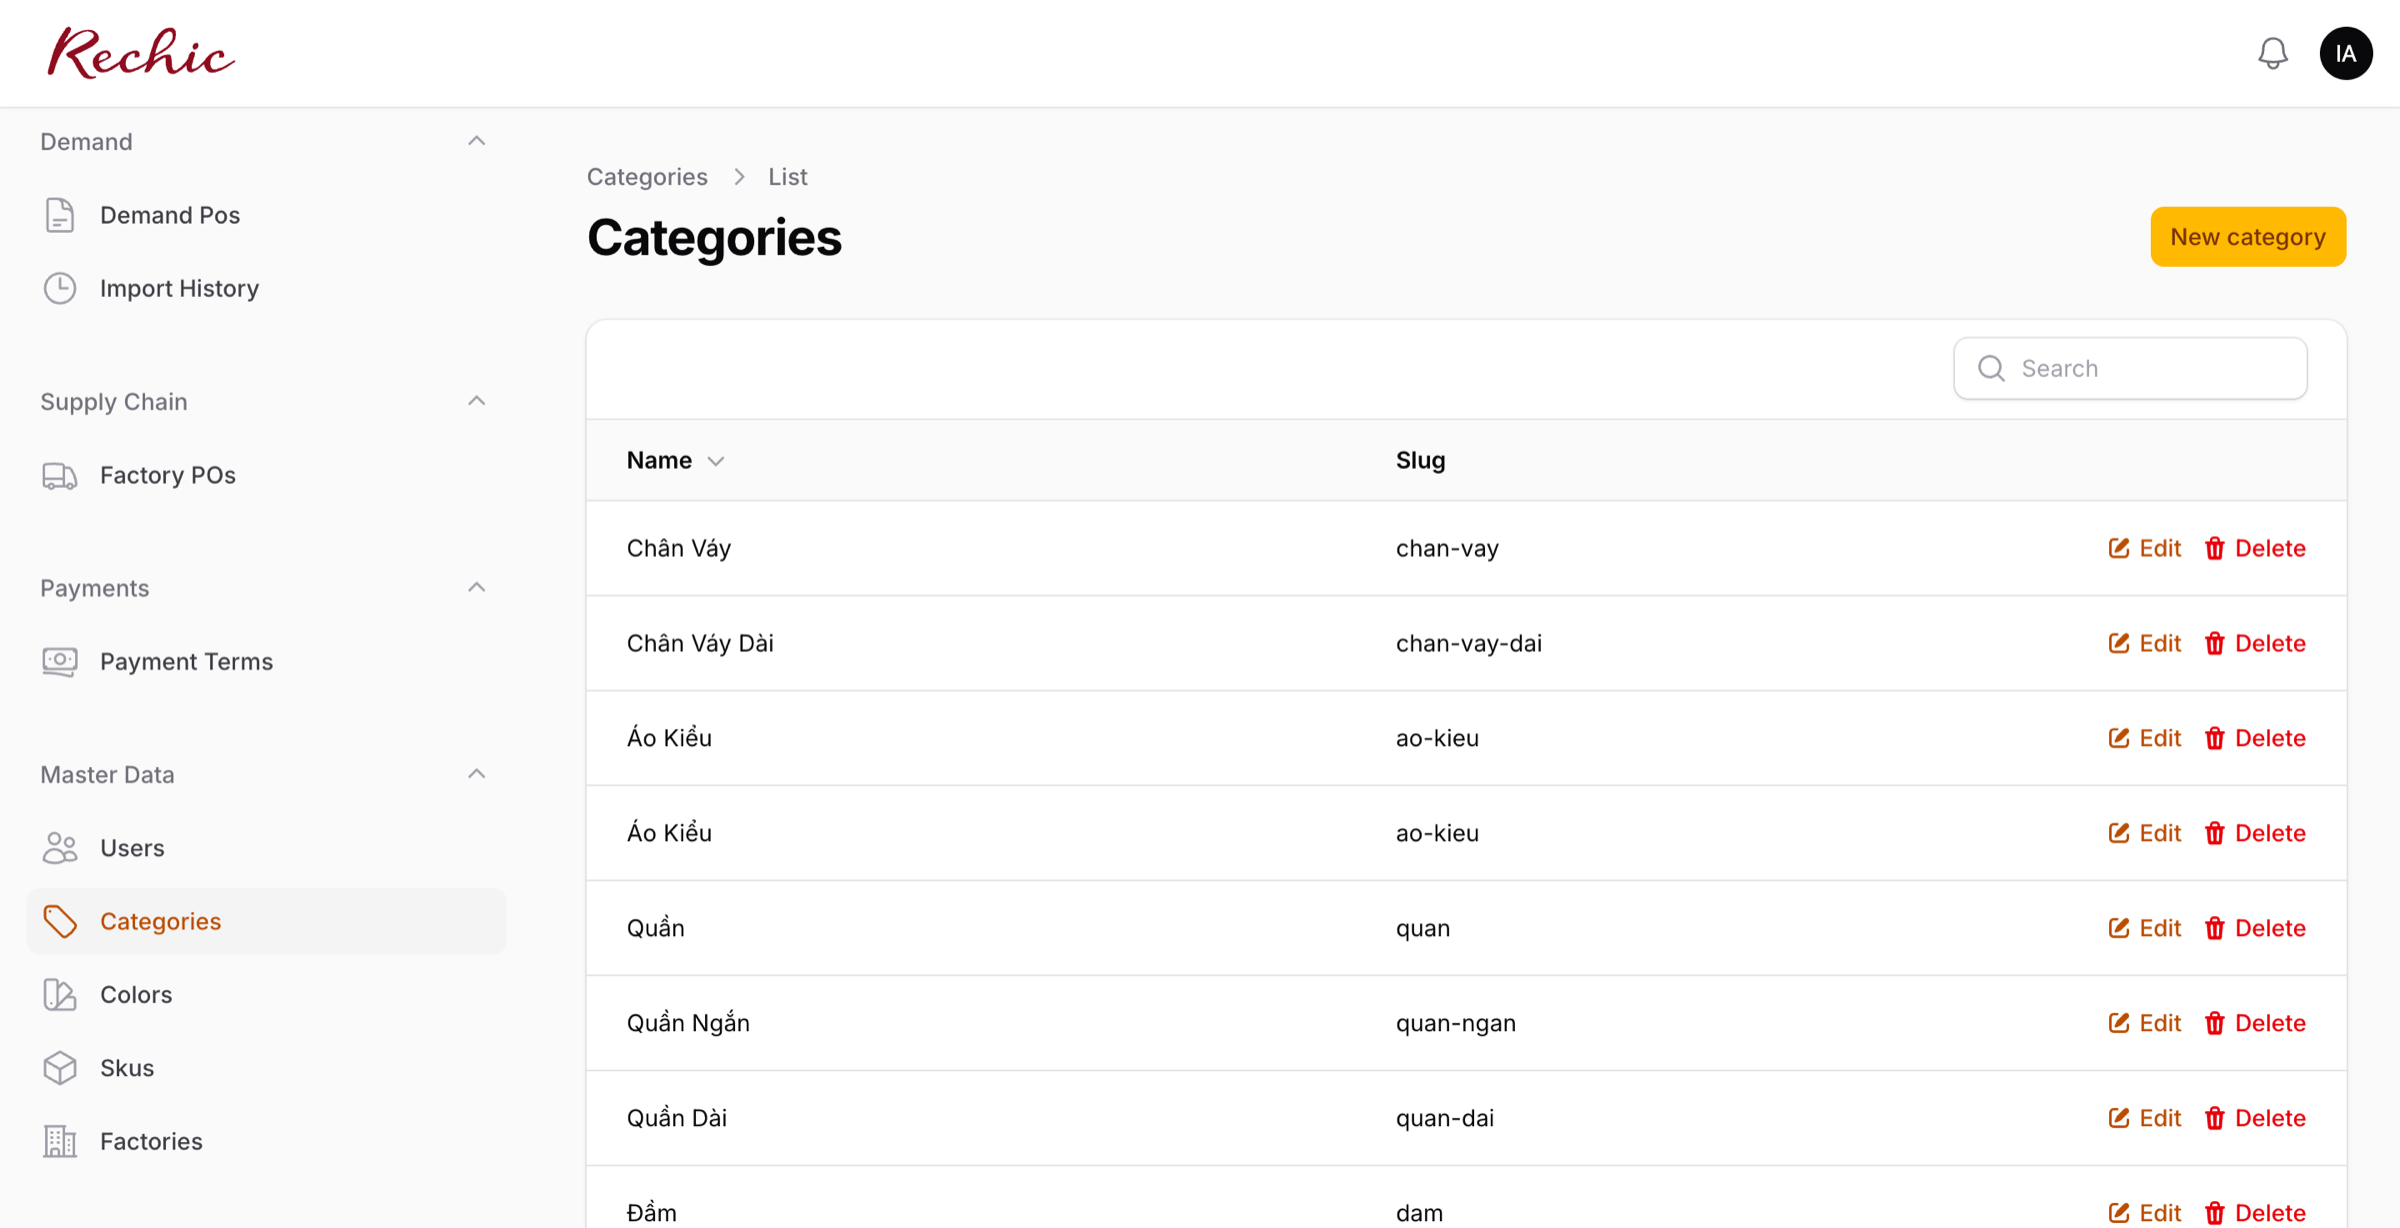Click the trash icon in Quần row
Image resolution: width=2400 pixels, height=1228 pixels.
point(2215,928)
